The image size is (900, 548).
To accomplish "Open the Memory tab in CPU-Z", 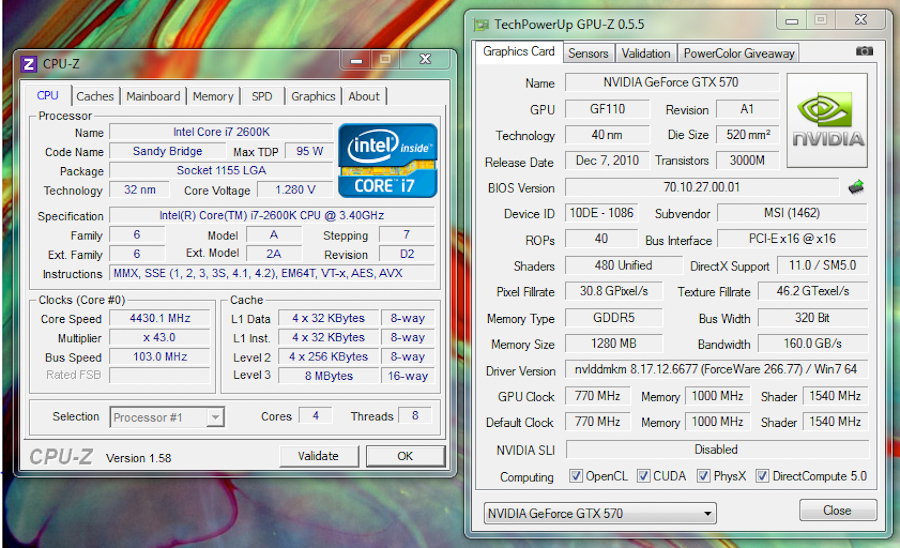I will [213, 96].
